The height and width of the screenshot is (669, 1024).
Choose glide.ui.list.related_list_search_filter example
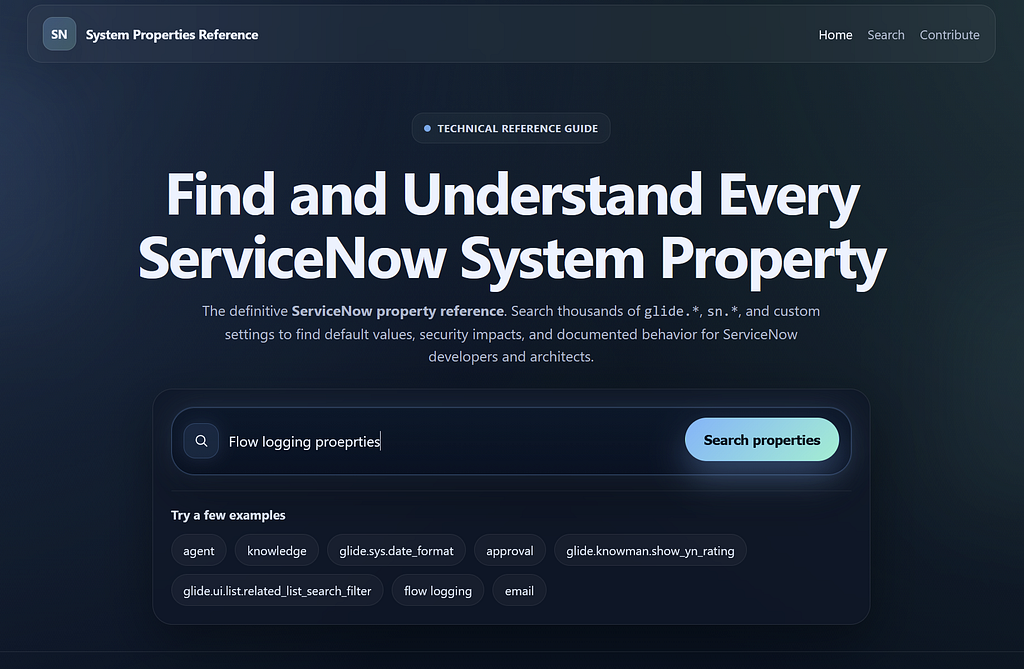[x=278, y=591]
